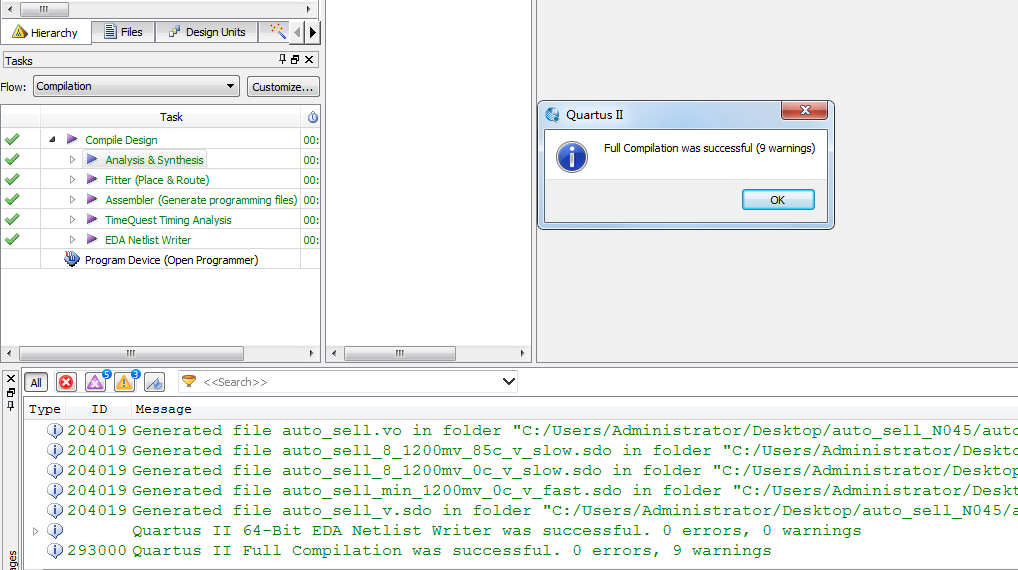Expand the Assembler task

pos(72,200)
